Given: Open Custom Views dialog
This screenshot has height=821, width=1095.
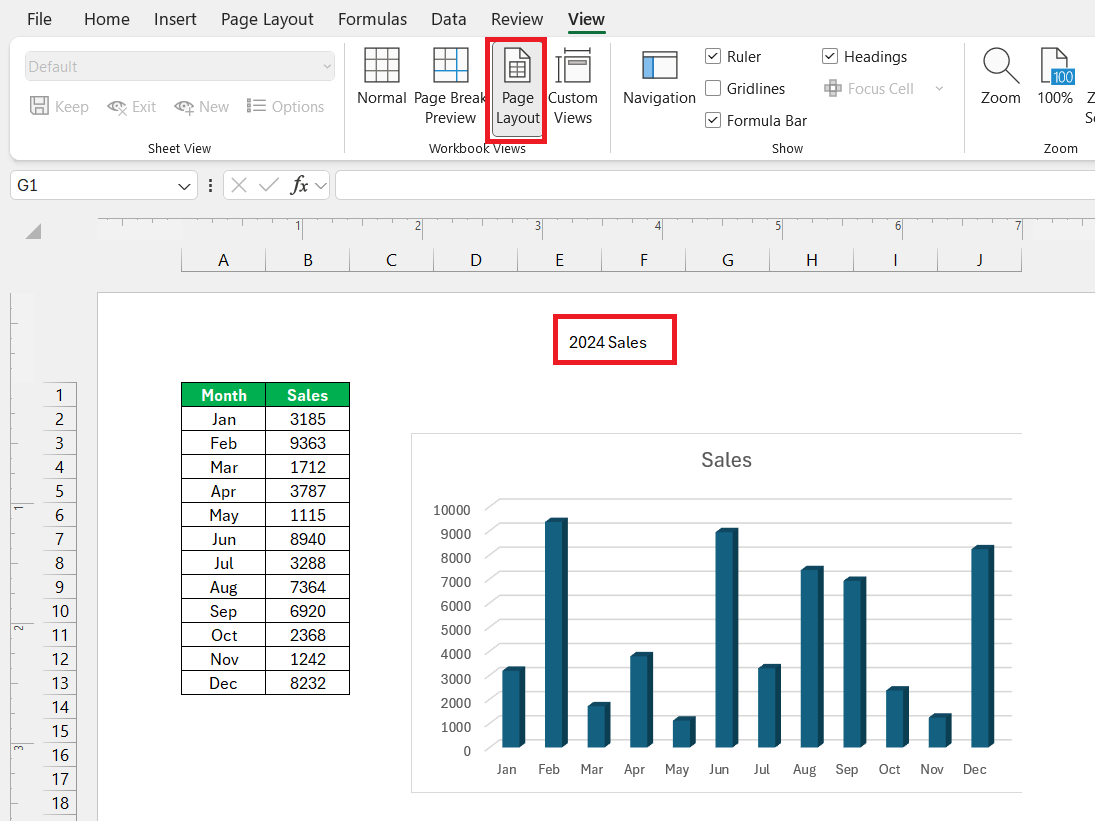Looking at the screenshot, I should [x=573, y=87].
